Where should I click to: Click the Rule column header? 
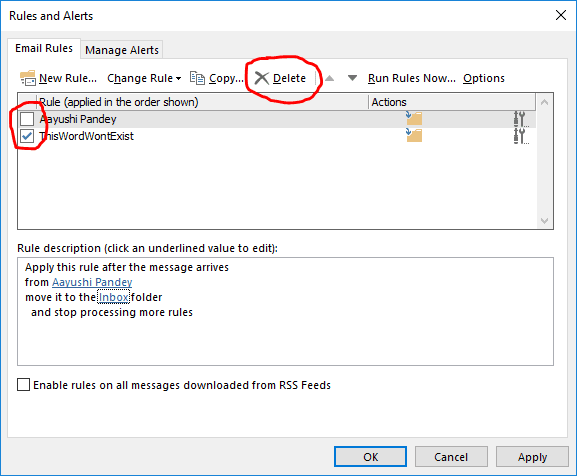202,102
